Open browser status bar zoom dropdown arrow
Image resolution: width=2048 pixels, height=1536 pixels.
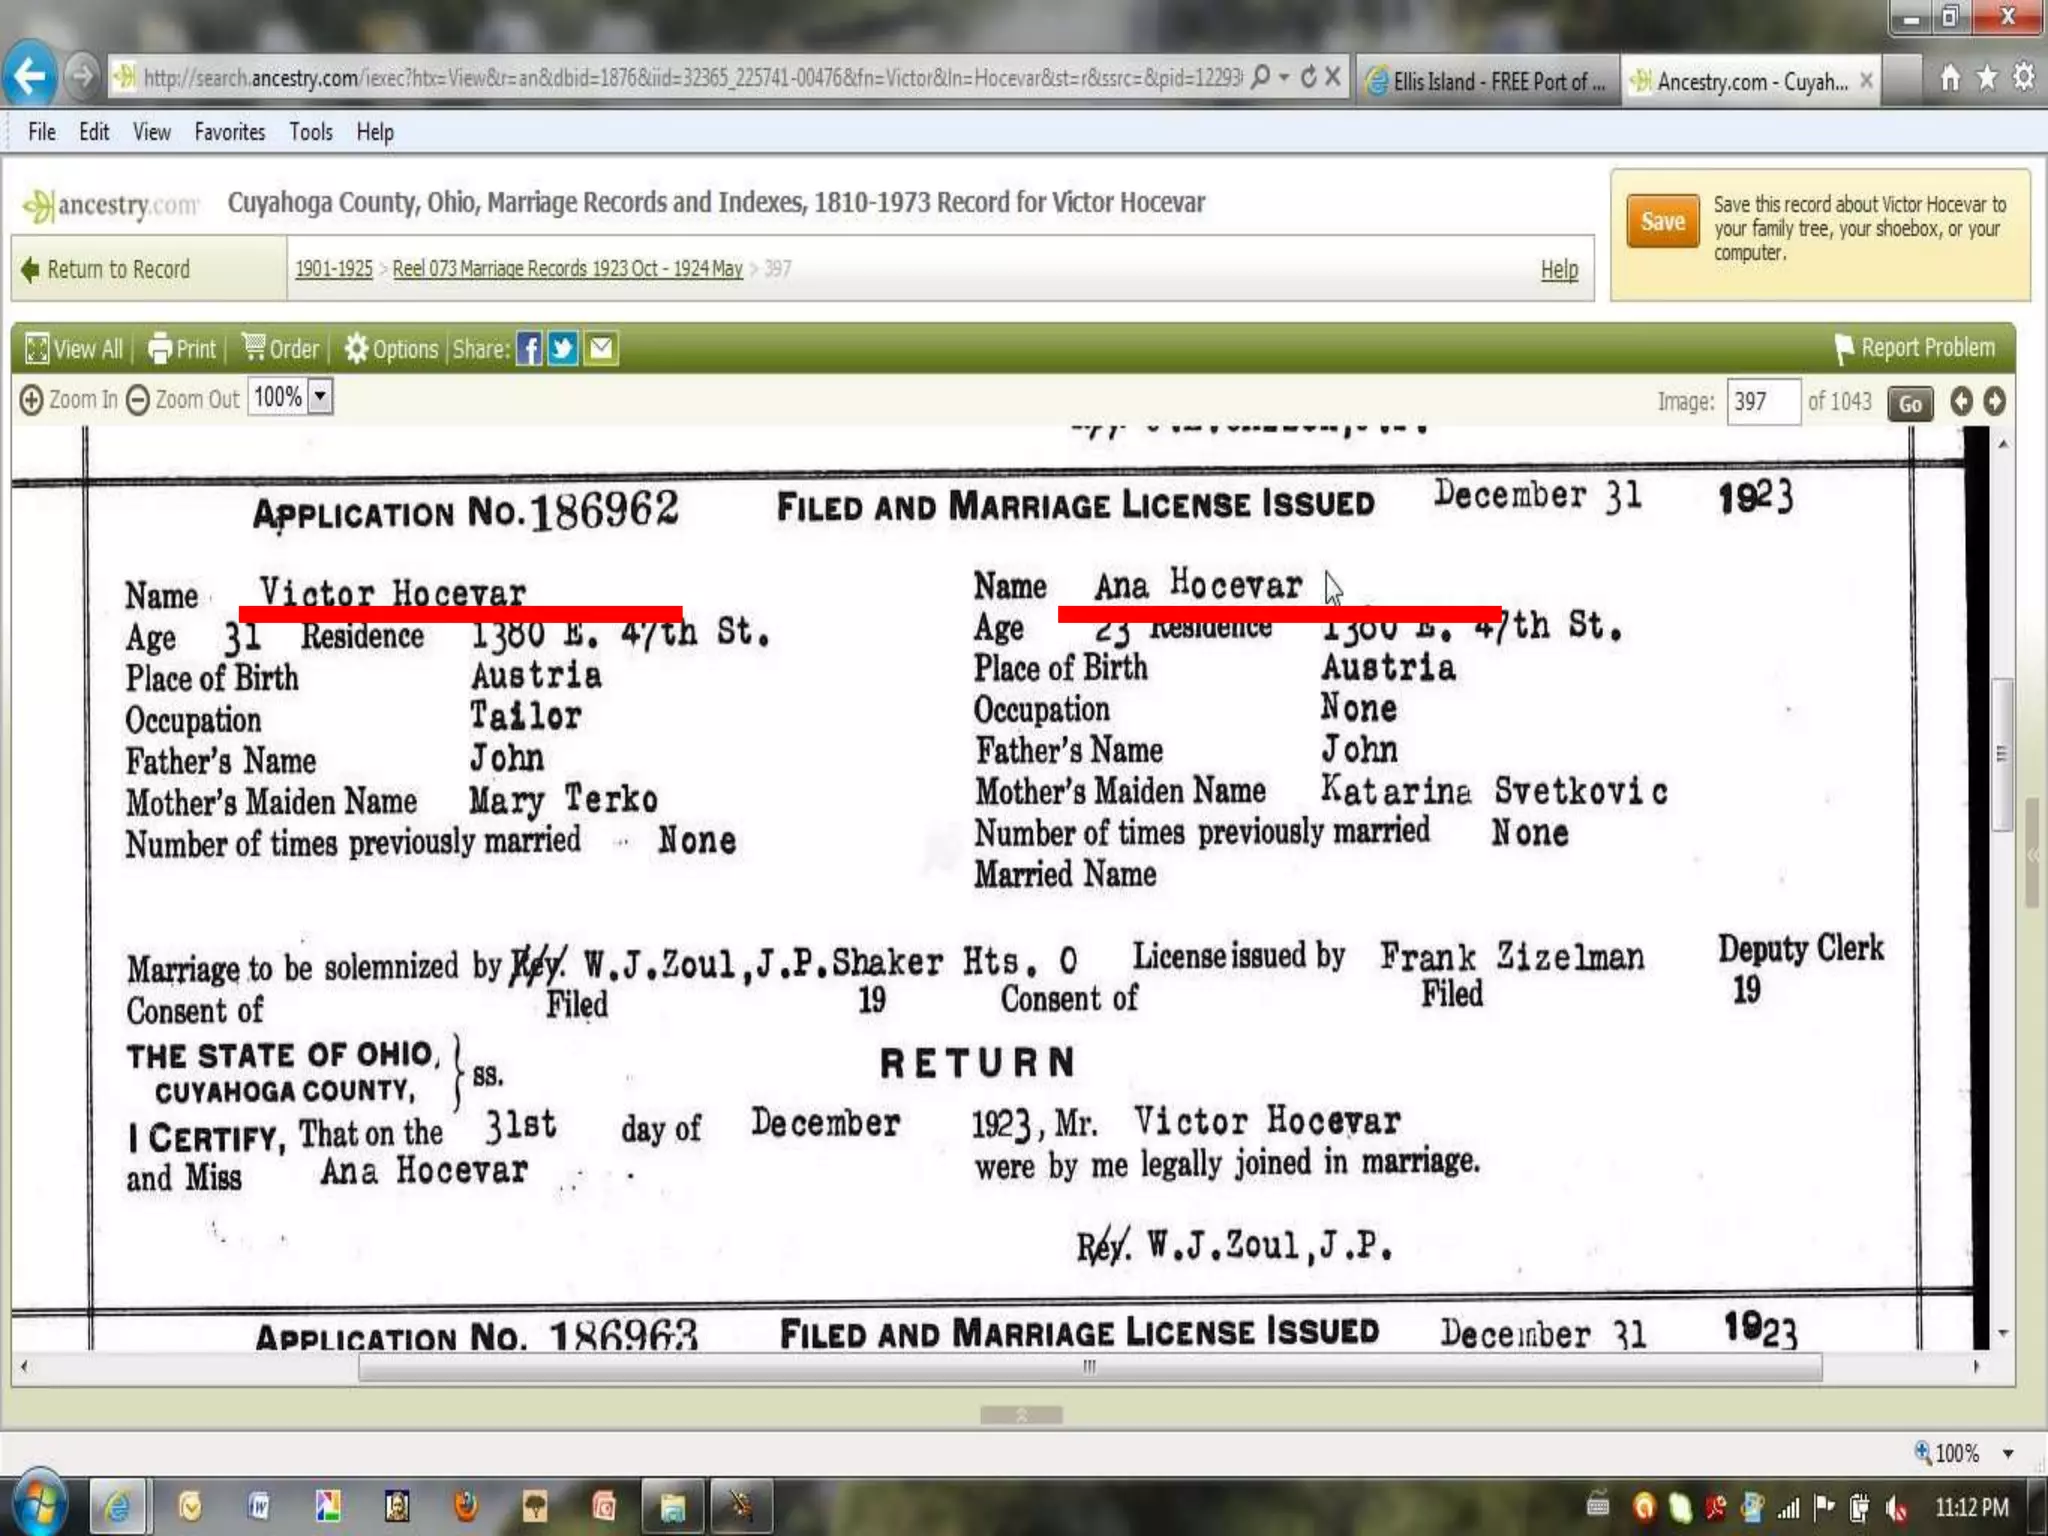click(x=2007, y=1453)
